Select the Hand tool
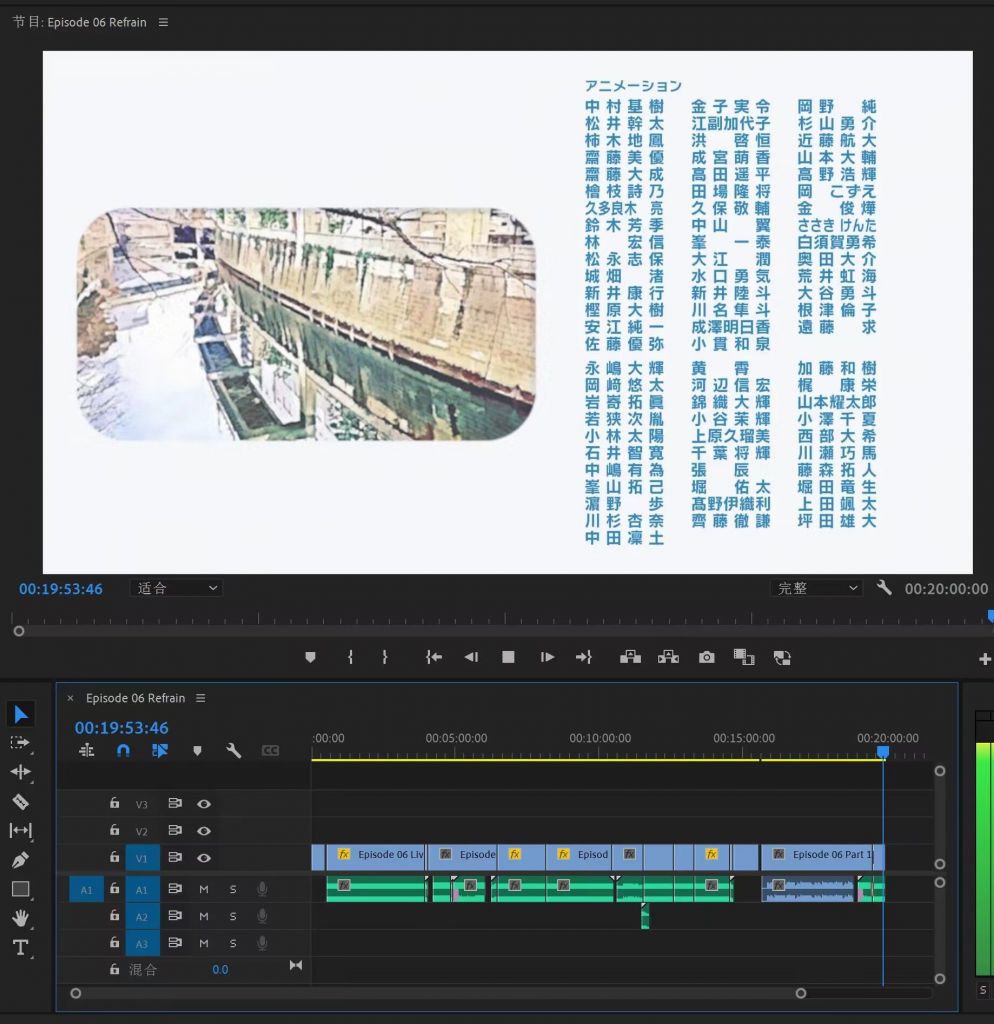 [20, 918]
